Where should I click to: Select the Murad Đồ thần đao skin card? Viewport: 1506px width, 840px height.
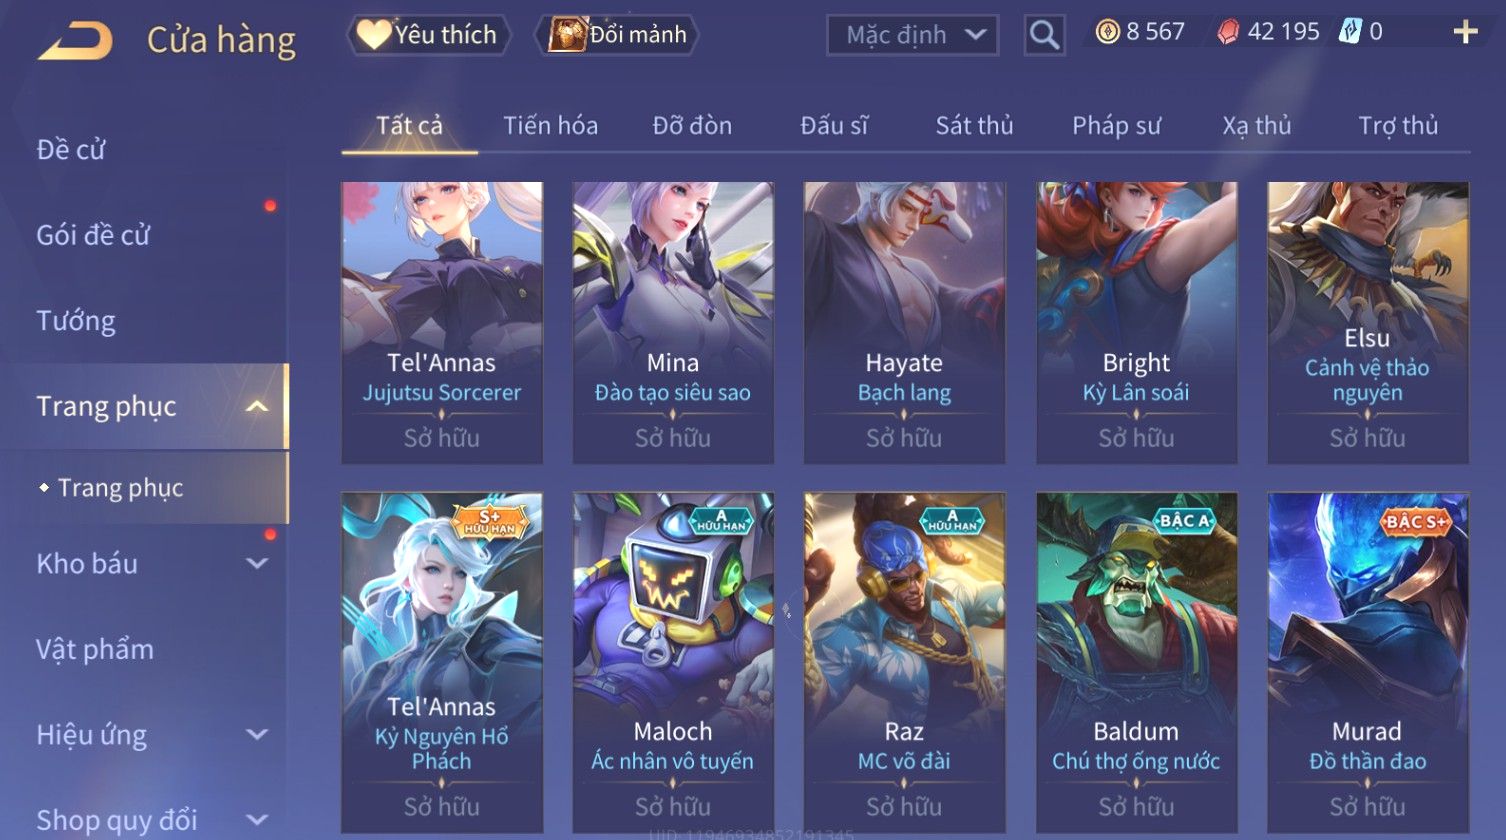pyautogui.click(x=1367, y=662)
